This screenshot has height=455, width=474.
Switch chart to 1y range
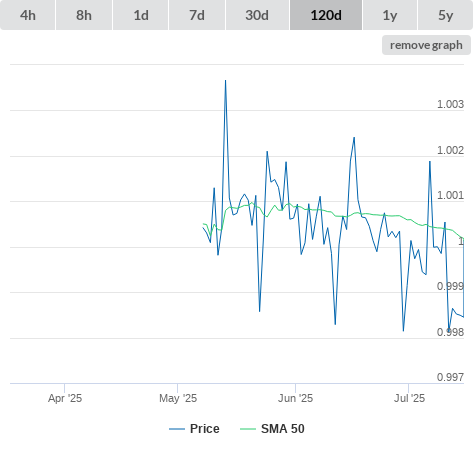point(390,15)
